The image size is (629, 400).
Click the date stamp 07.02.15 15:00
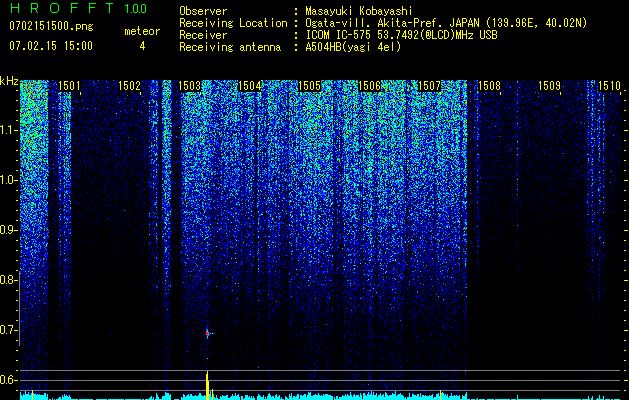(51, 46)
